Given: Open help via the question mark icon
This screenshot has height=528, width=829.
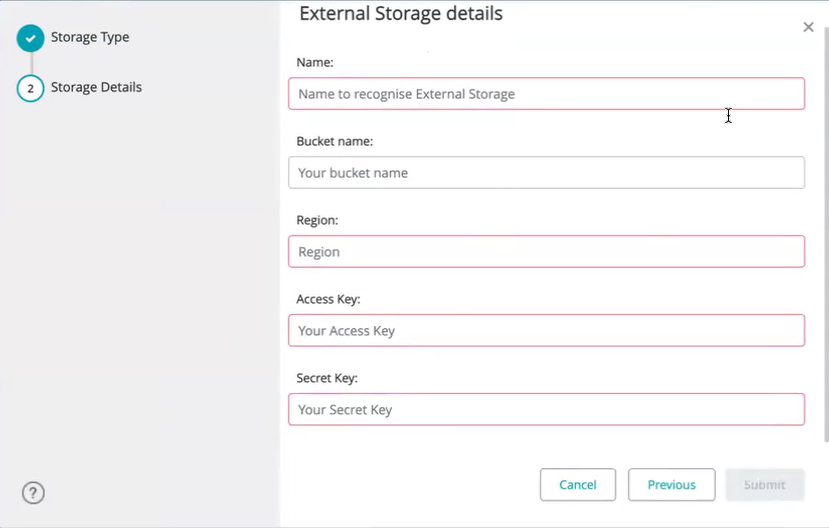Looking at the screenshot, I should pos(33,492).
